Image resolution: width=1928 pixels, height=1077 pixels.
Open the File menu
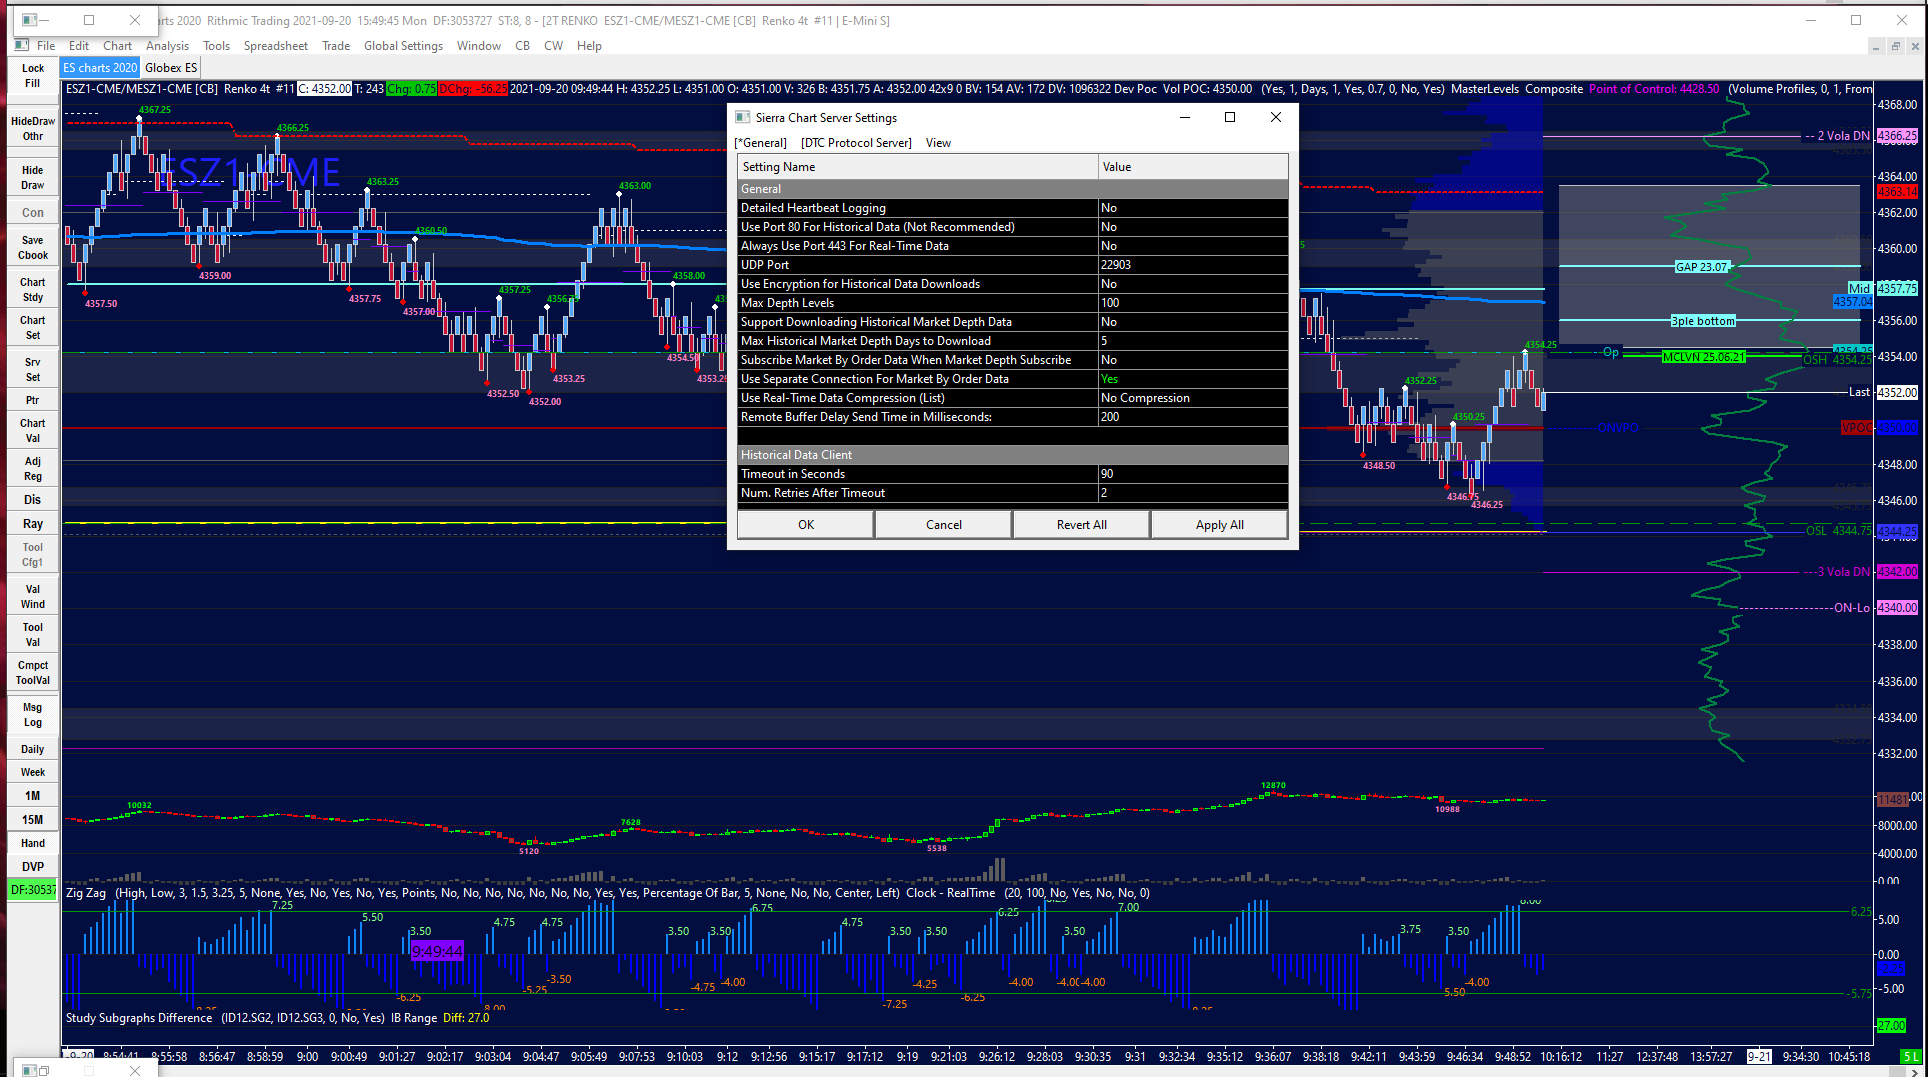(46, 46)
